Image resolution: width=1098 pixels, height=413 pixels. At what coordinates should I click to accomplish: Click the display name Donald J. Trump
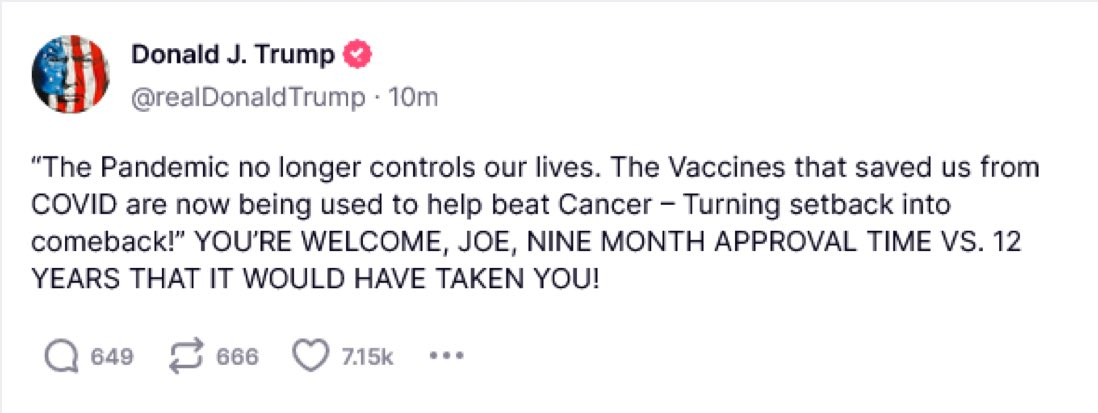tap(232, 55)
